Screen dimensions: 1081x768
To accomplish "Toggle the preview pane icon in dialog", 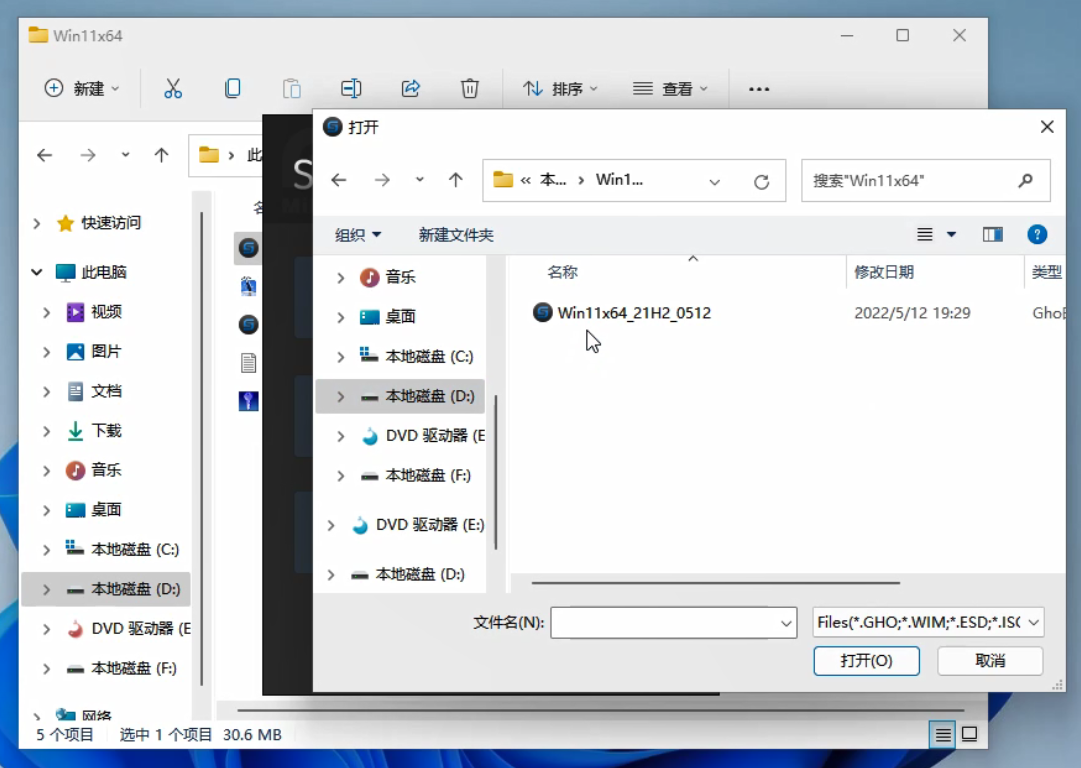I will [x=993, y=235].
